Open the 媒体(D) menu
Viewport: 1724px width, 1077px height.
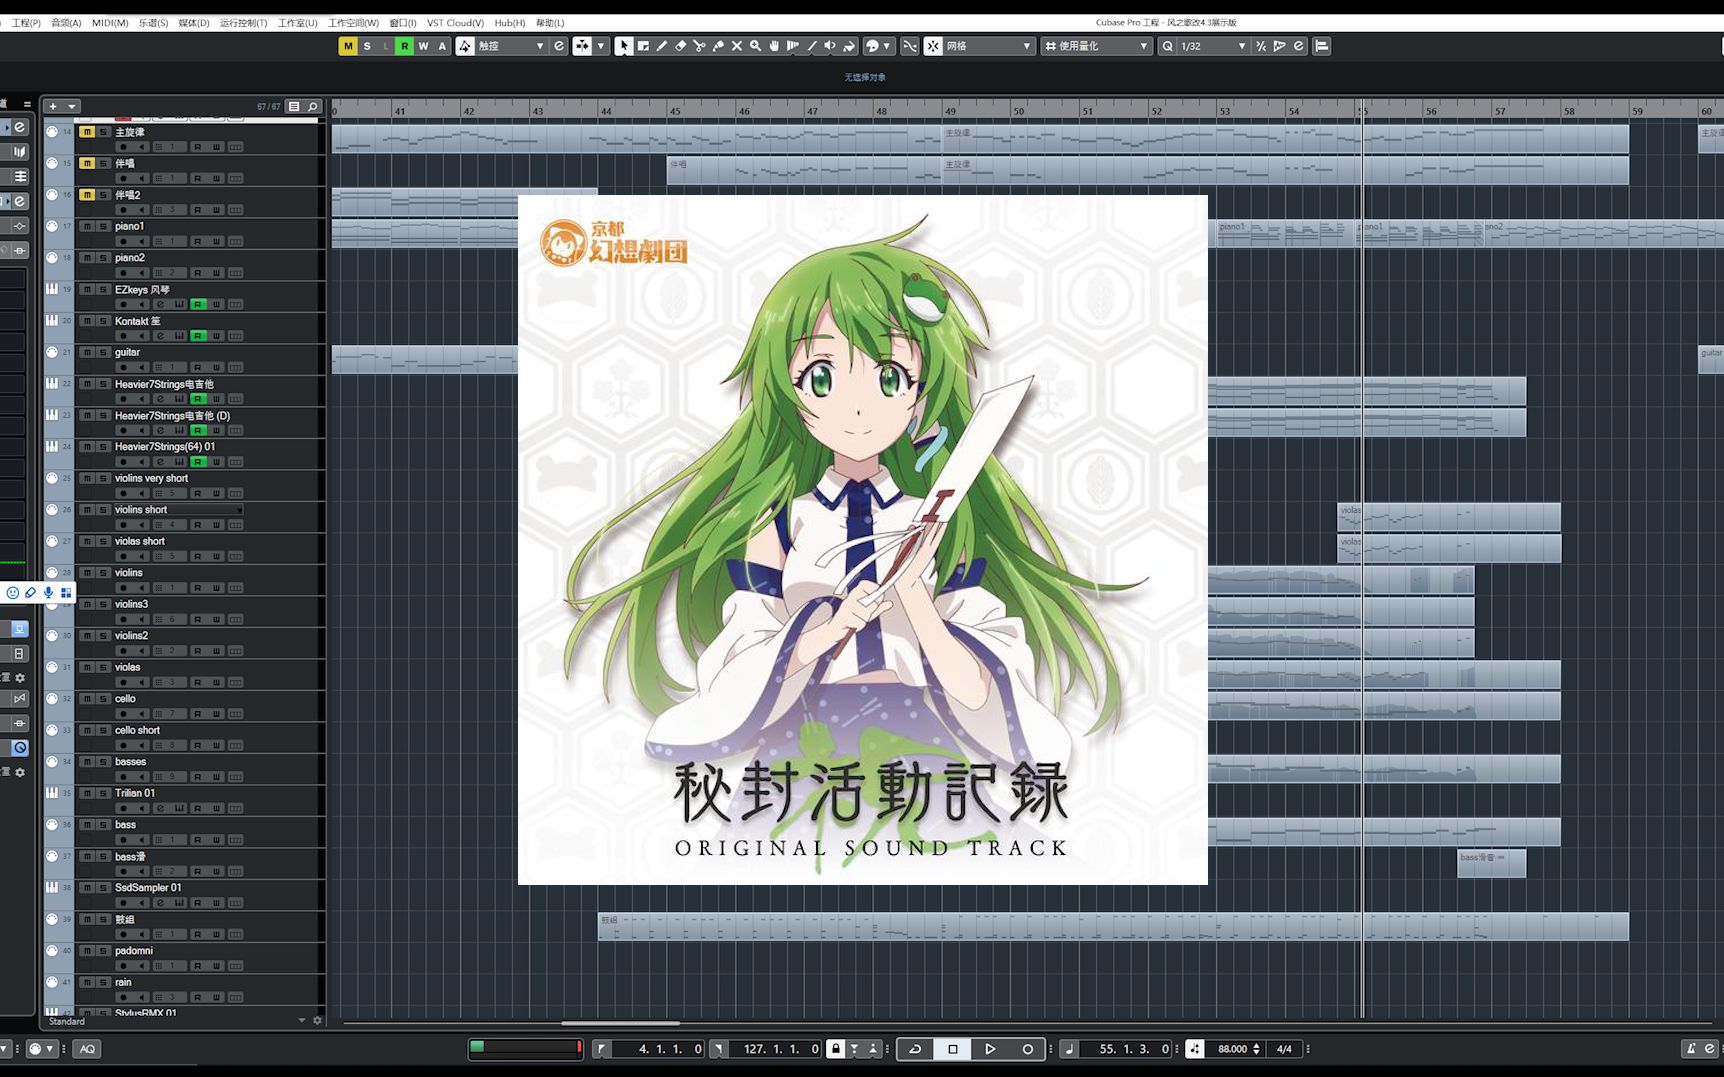(x=194, y=23)
